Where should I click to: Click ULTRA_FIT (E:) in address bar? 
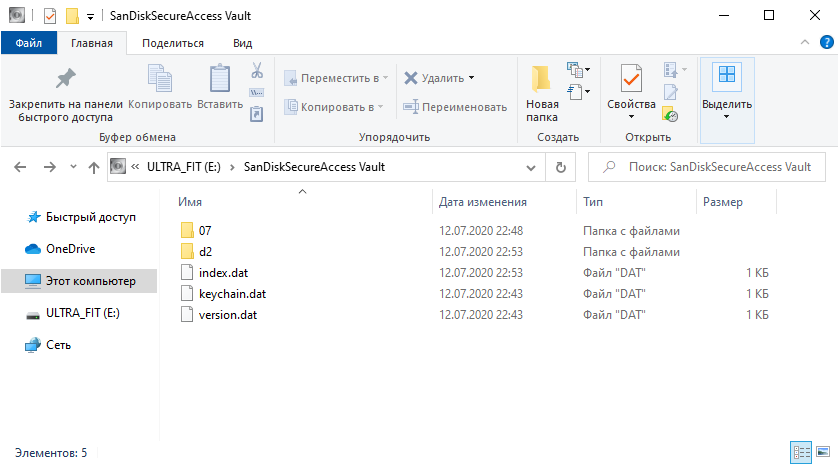tap(184, 167)
